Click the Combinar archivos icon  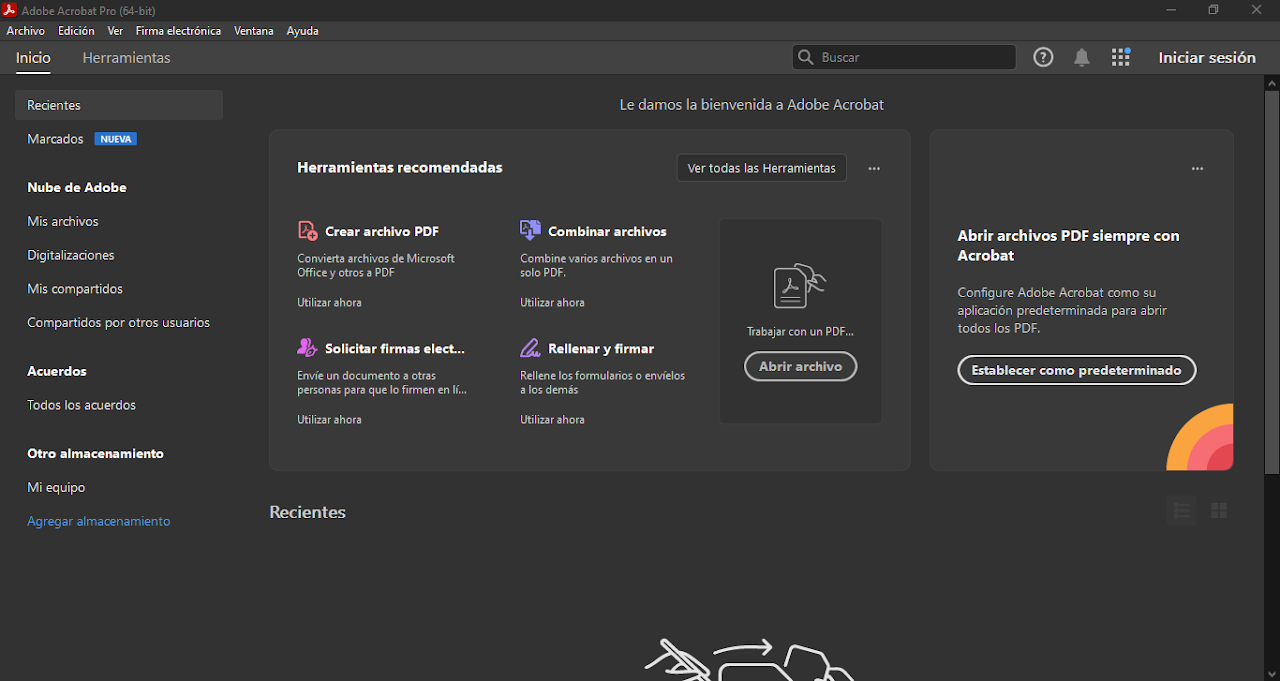pos(530,231)
